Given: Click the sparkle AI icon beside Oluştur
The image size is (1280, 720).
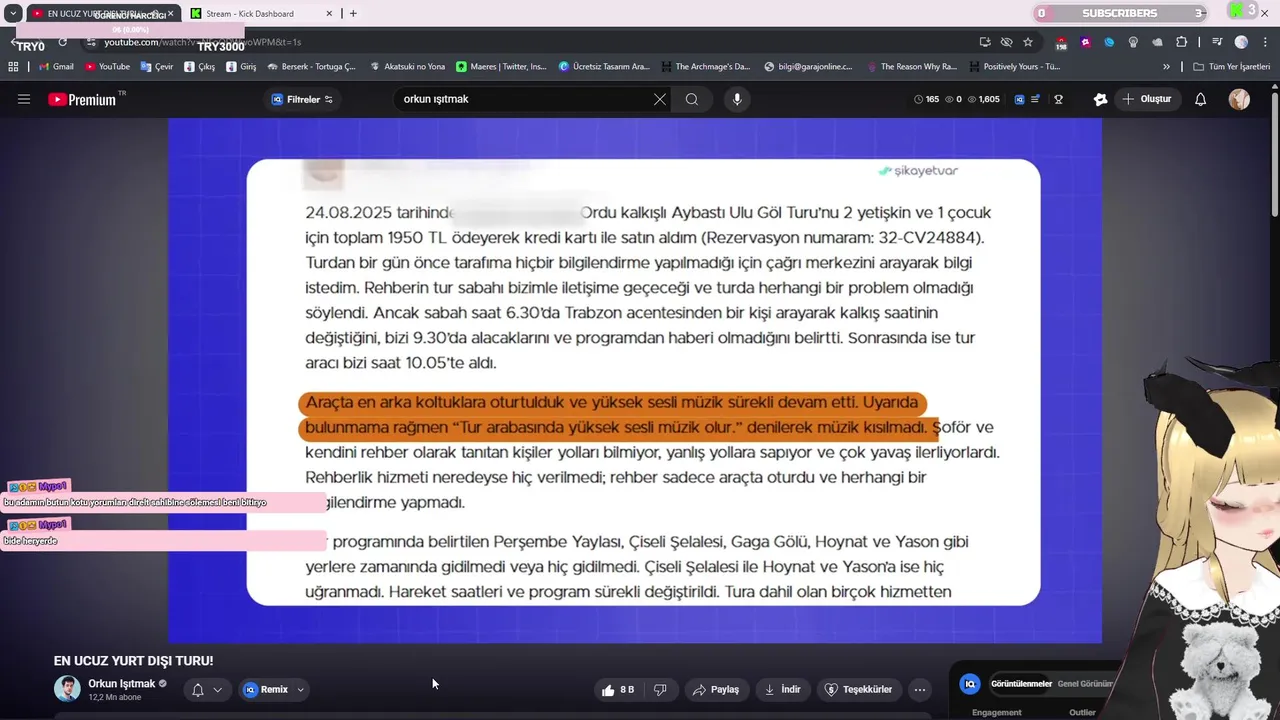Looking at the screenshot, I should click(x=1101, y=99).
